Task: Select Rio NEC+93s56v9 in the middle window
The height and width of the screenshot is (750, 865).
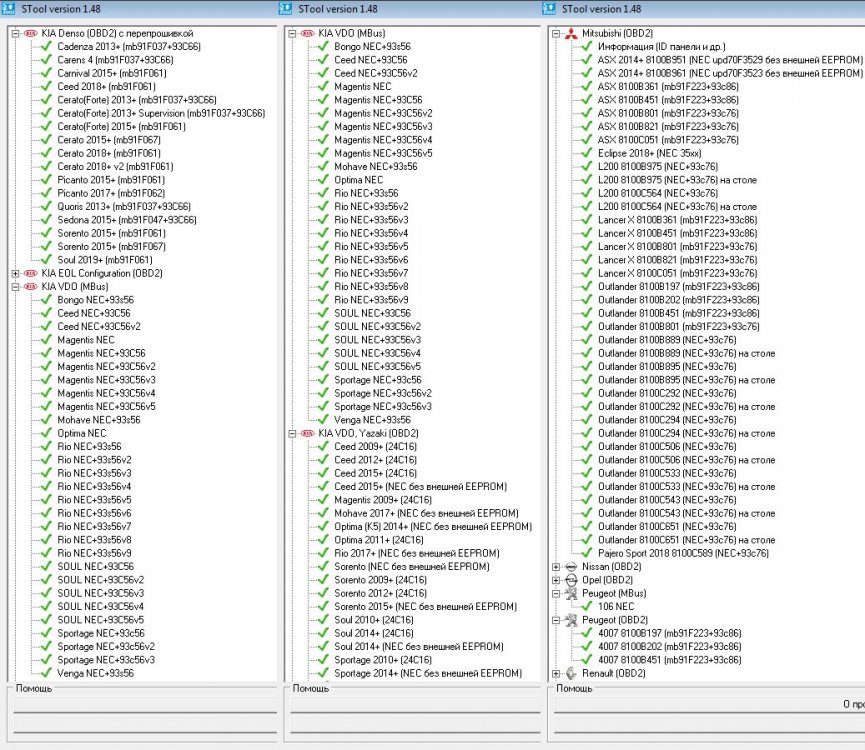Action: coord(371,300)
